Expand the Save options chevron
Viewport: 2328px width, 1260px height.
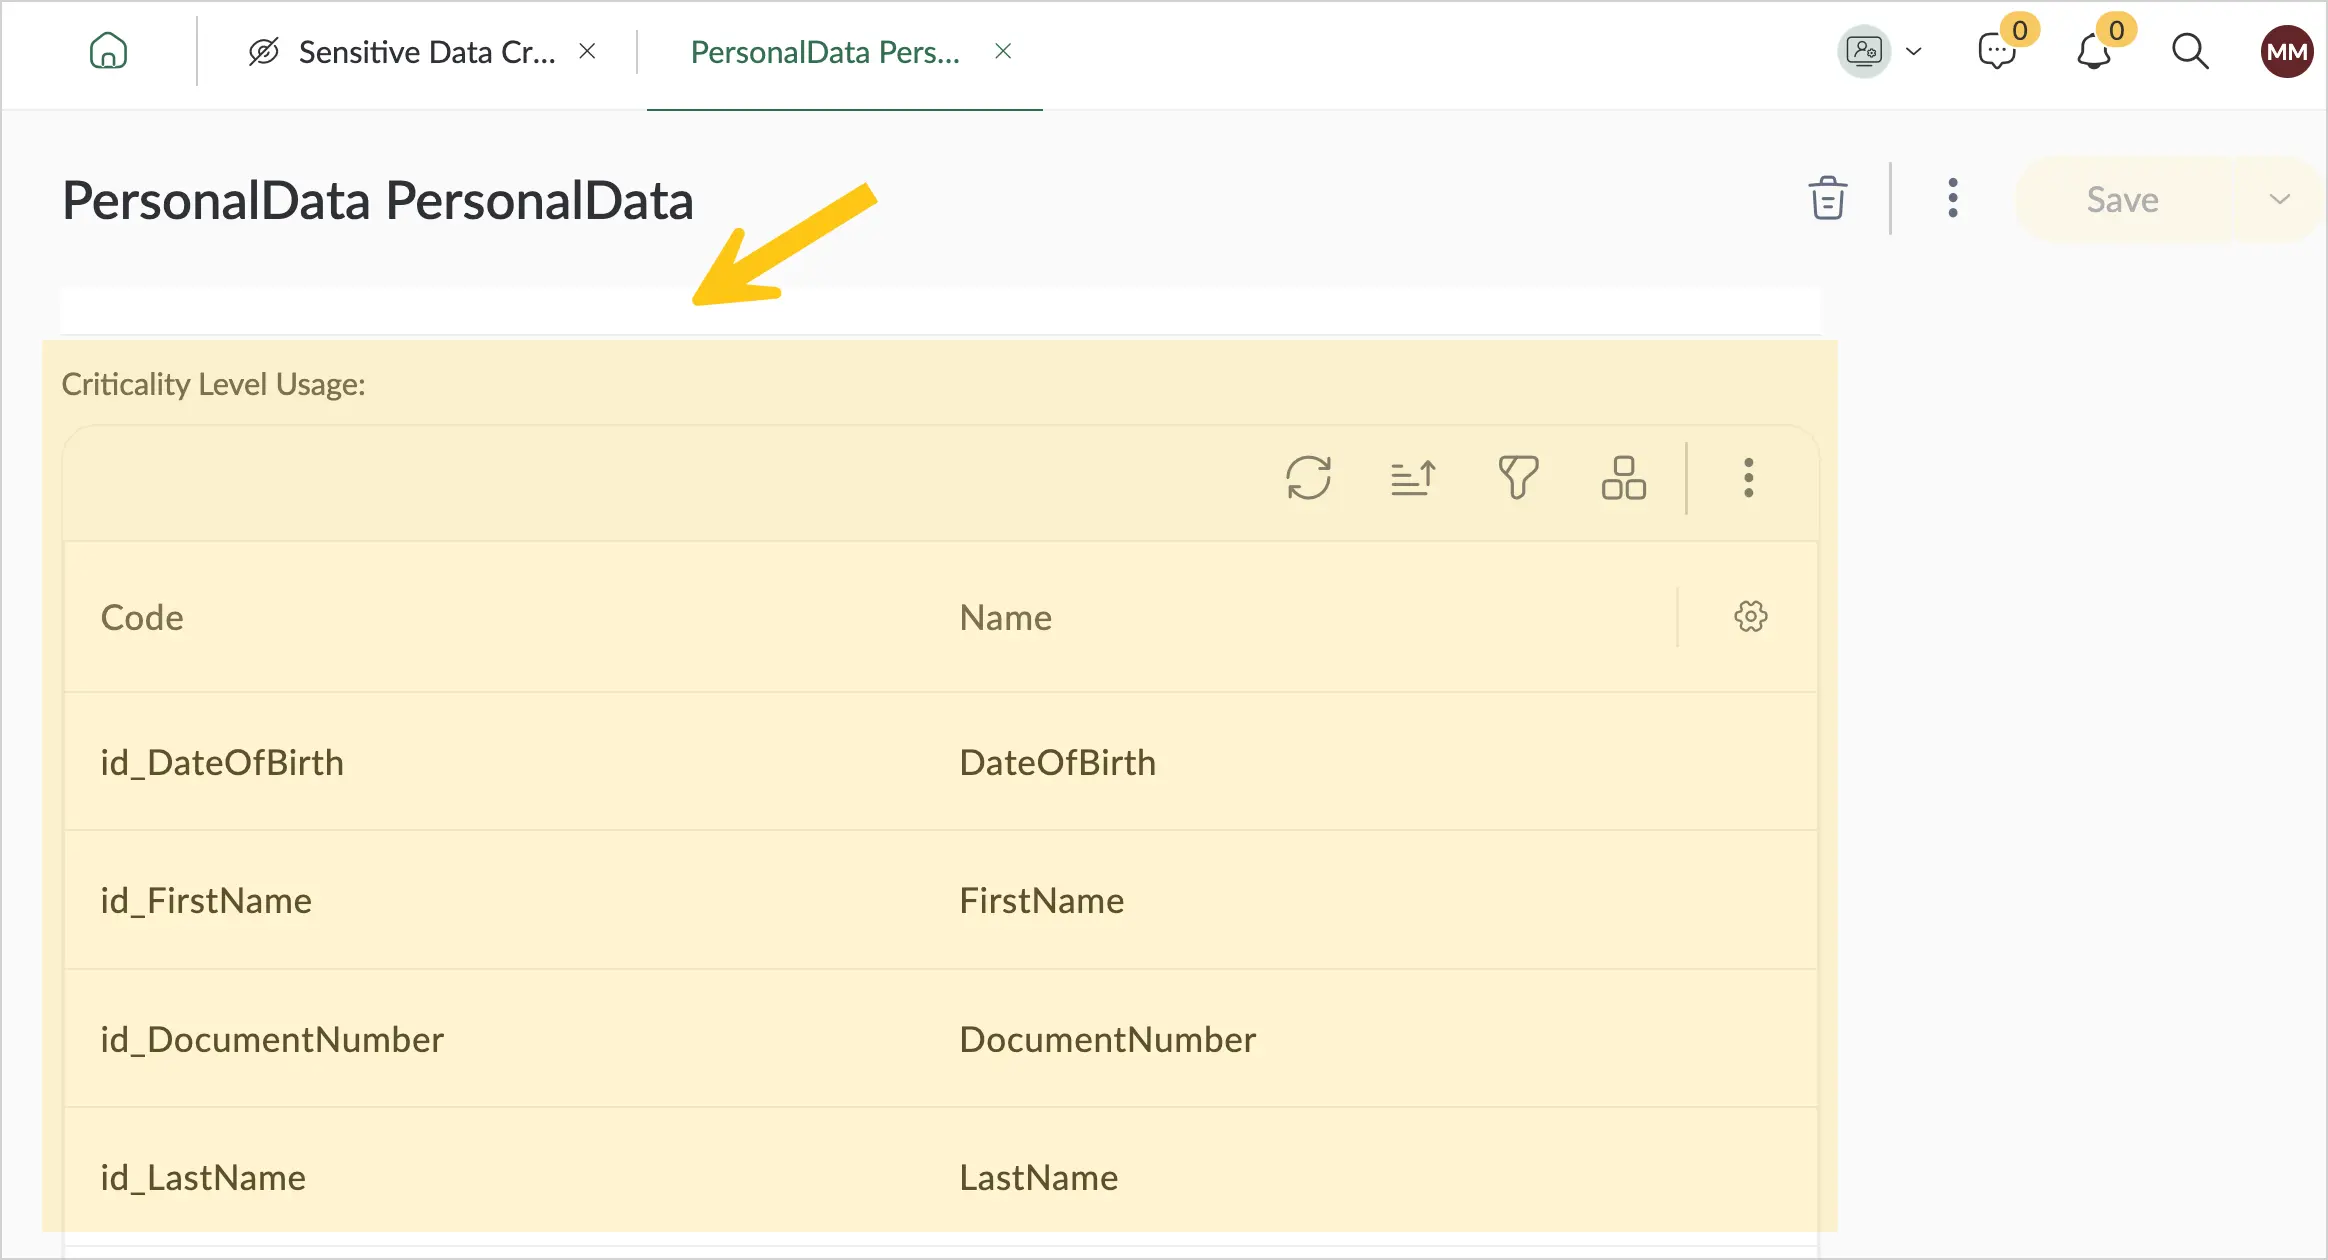click(2279, 199)
